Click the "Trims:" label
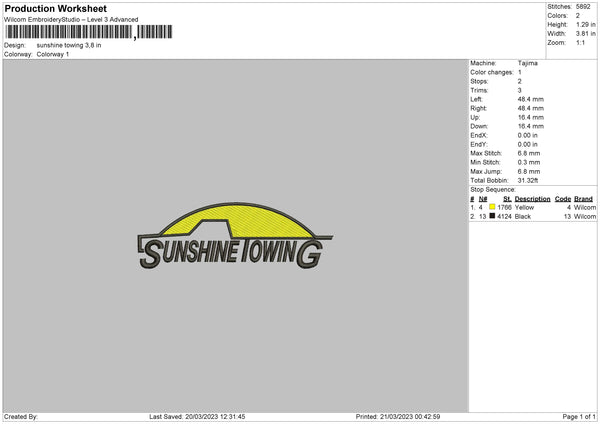 (x=479, y=90)
